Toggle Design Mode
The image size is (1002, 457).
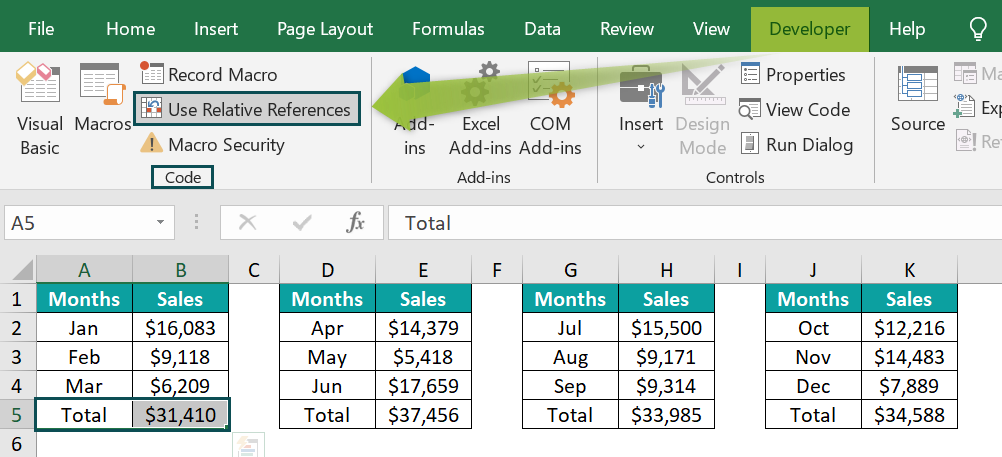coord(702,109)
